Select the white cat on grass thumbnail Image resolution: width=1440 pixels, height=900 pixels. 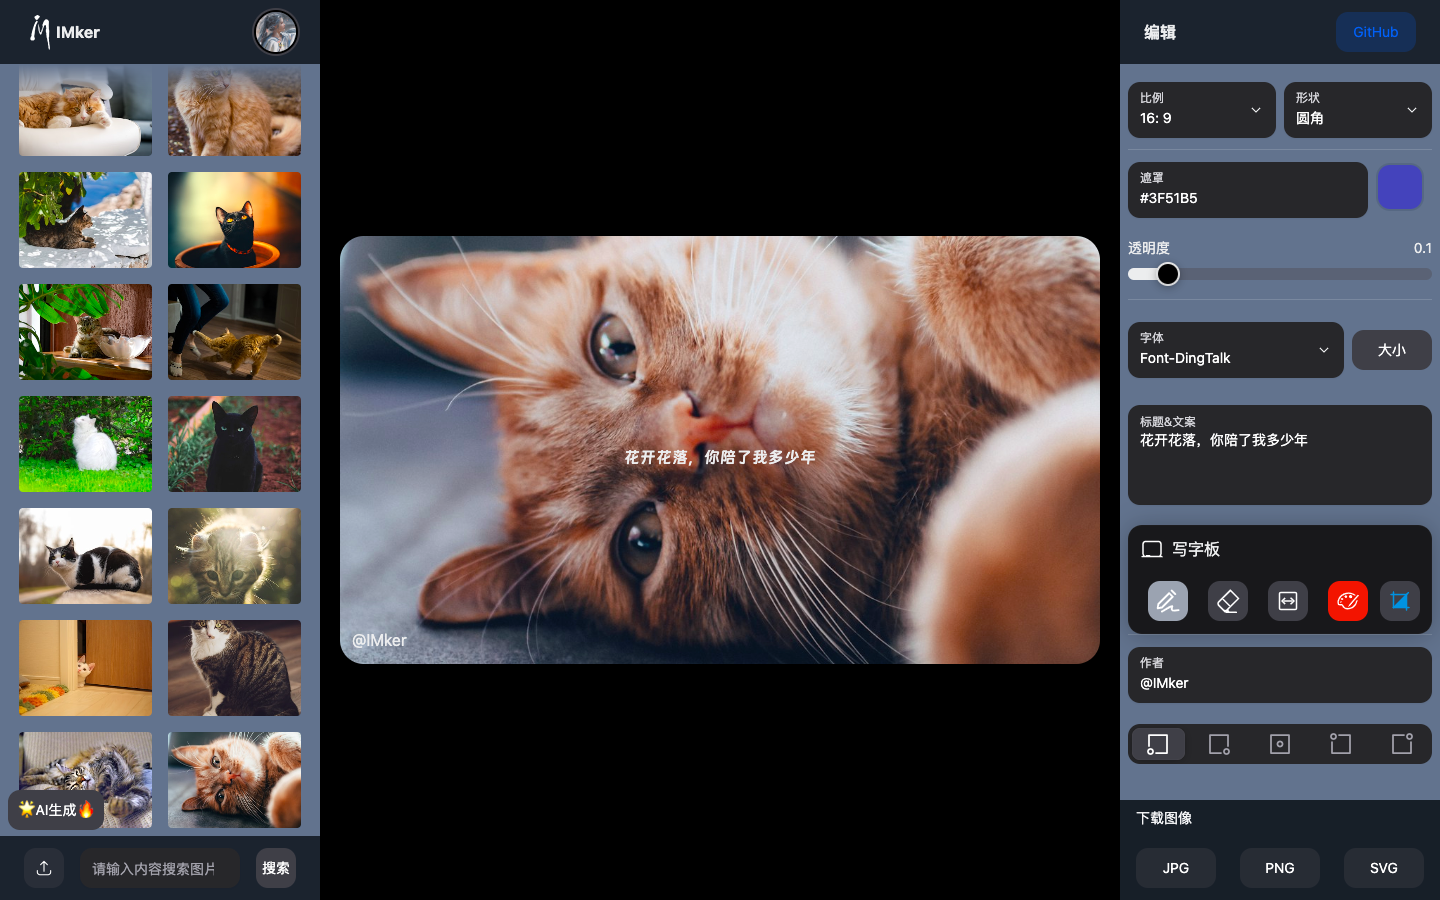coord(86,444)
